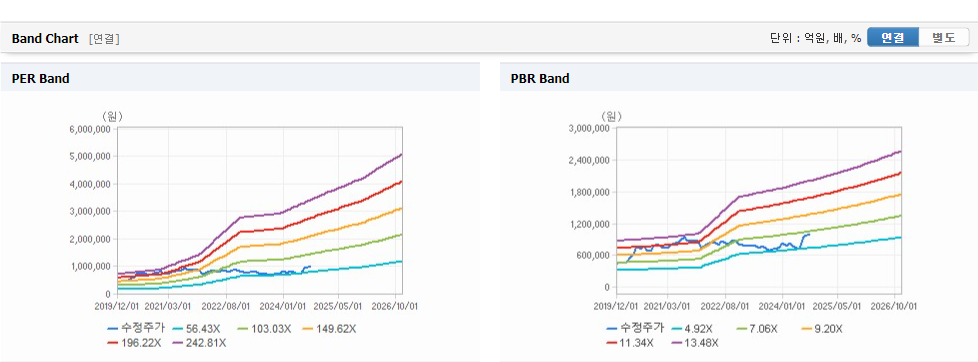Click the 4,000,000 y-axis label on PER chart
The height and width of the screenshot is (362, 978).
90,184
